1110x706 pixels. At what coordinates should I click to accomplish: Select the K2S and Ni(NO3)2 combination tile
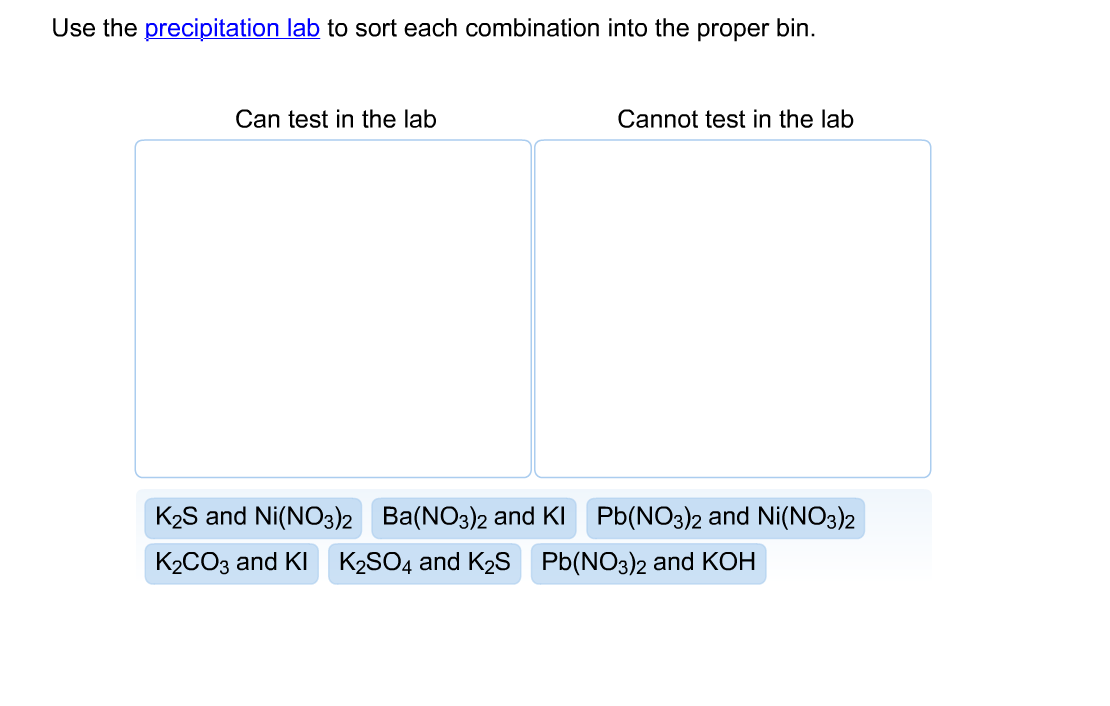tap(252, 517)
